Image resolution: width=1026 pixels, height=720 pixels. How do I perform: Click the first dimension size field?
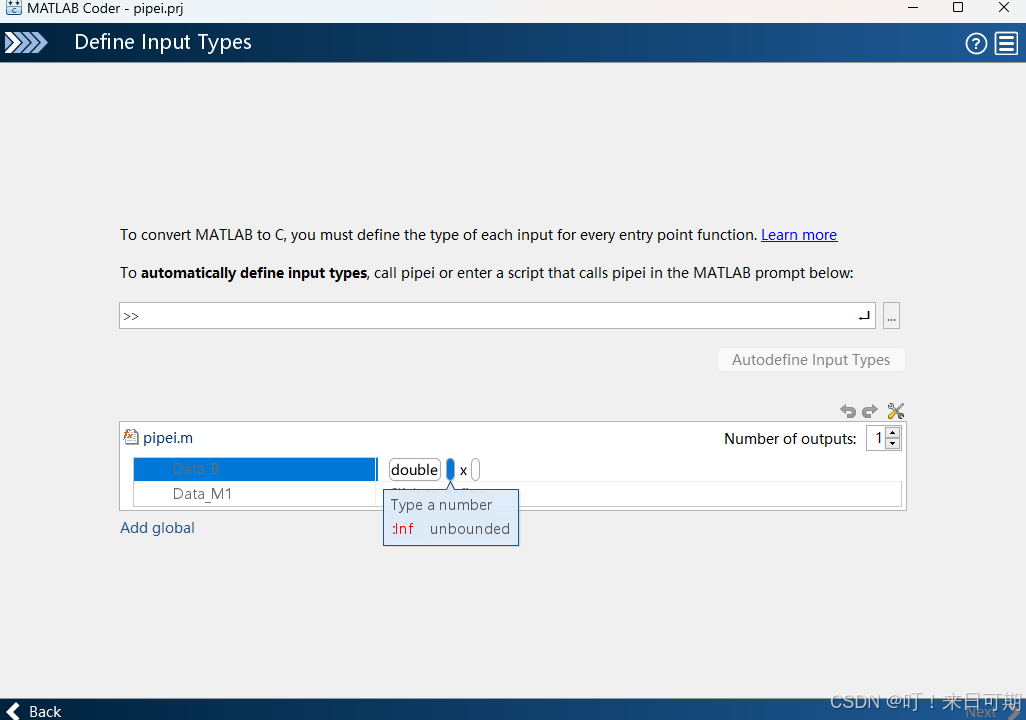tap(450, 470)
